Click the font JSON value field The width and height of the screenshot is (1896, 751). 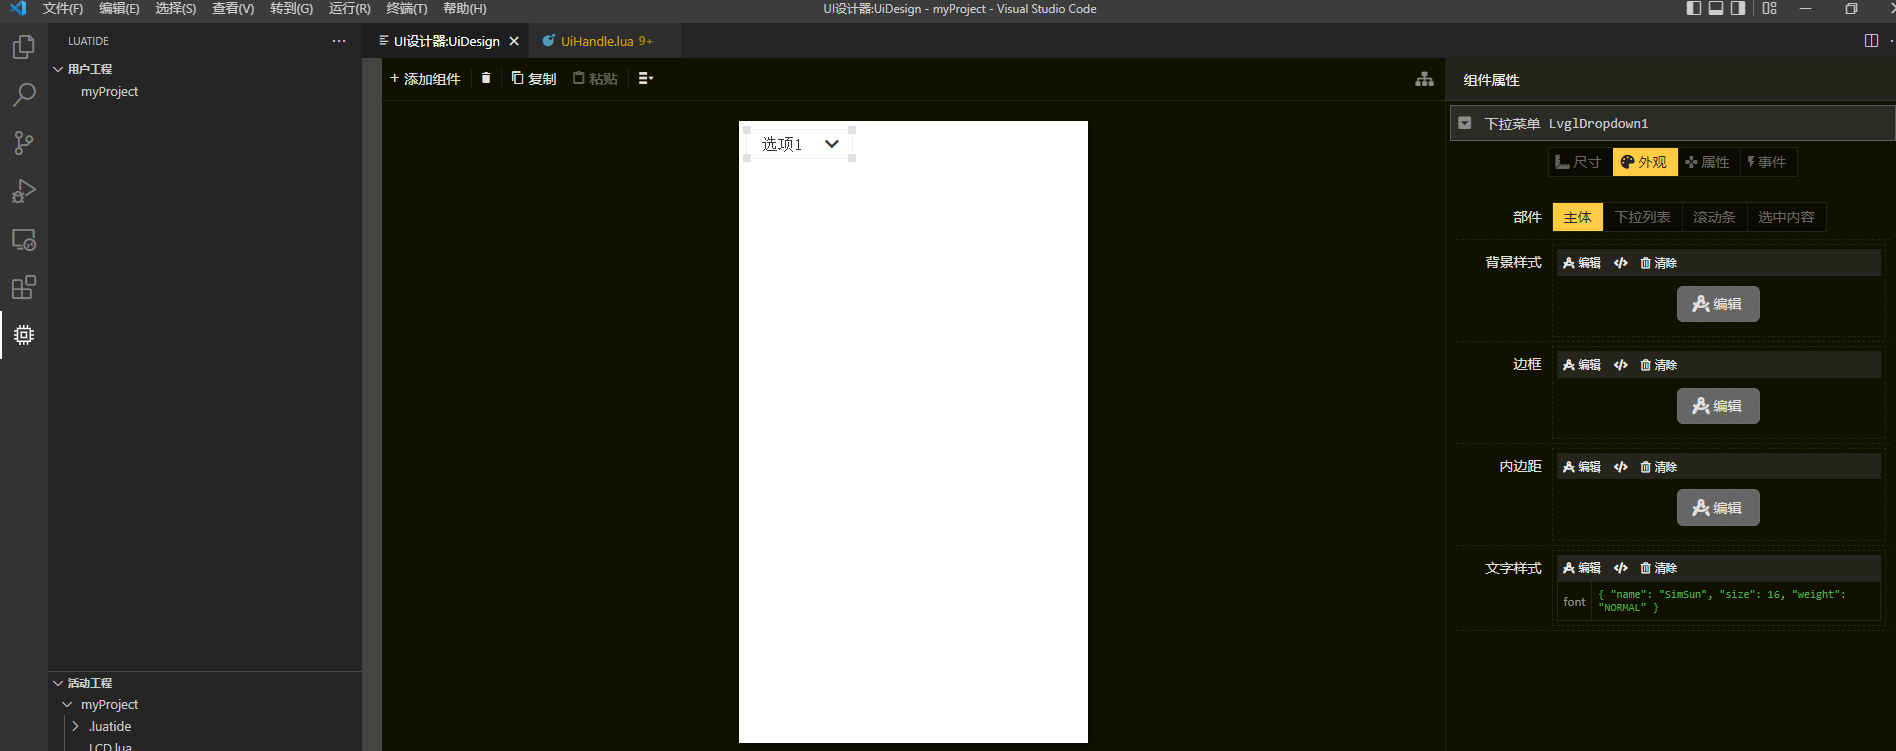(x=1735, y=601)
